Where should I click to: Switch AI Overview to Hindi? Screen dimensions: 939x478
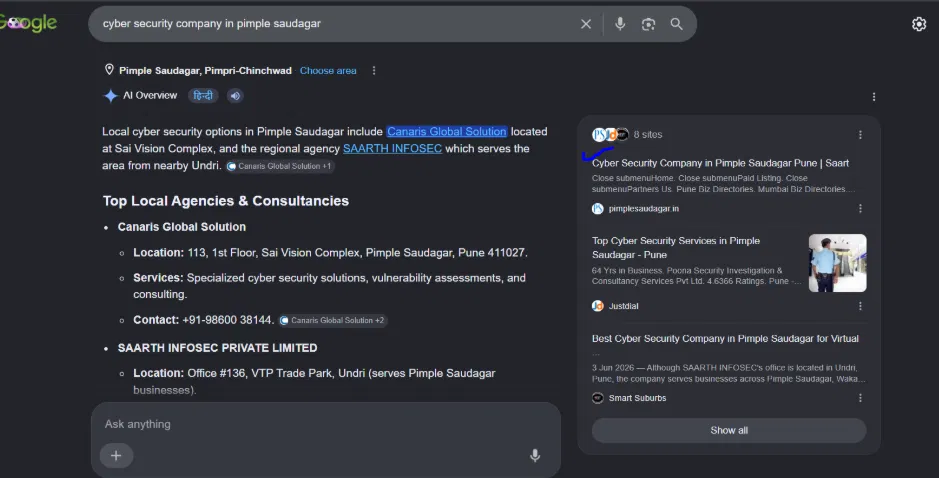coord(203,96)
